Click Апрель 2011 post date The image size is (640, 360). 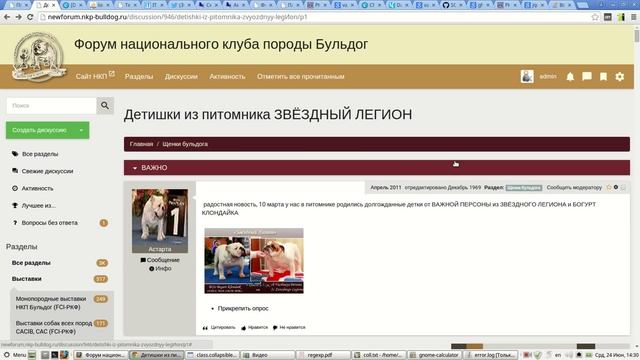point(386,187)
